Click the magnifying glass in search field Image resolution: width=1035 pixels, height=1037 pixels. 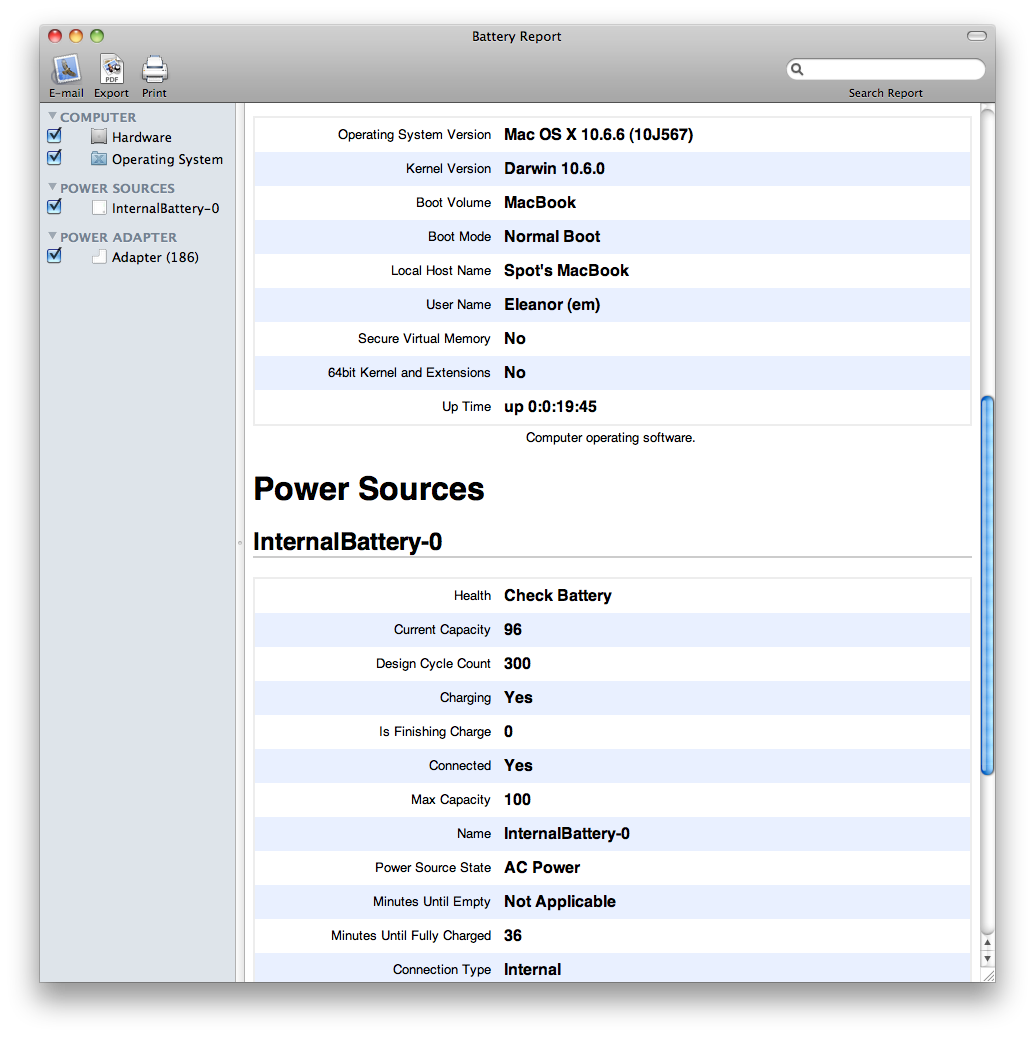tap(797, 69)
